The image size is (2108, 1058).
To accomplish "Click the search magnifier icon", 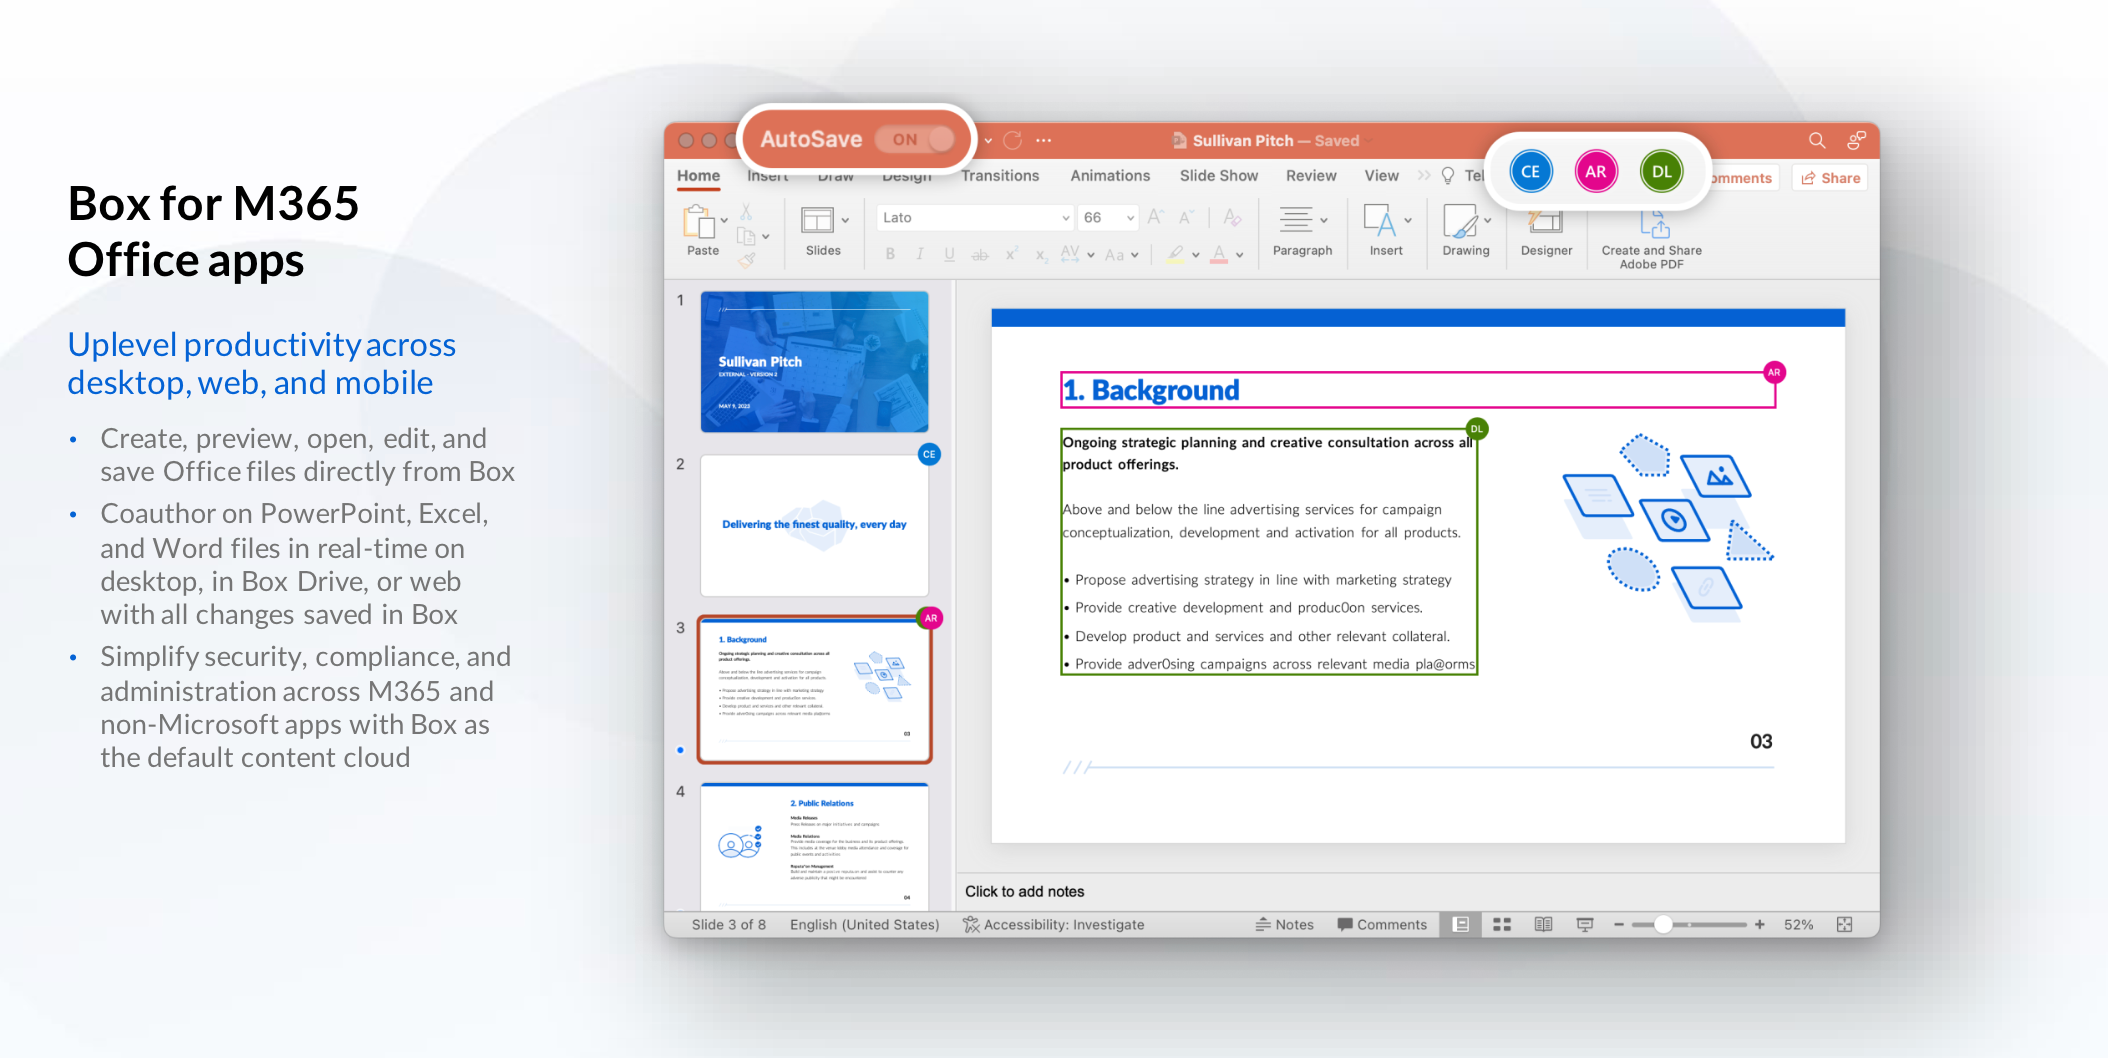I will (x=1816, y=140).
